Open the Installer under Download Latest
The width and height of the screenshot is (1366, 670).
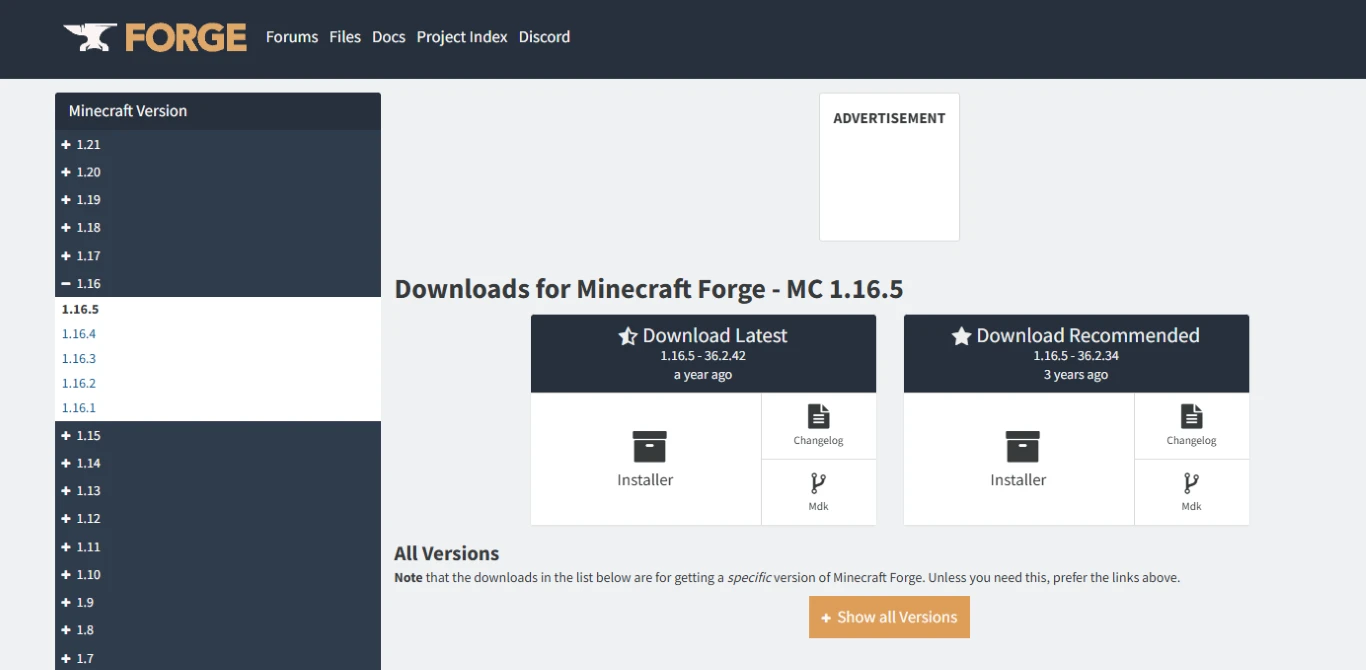click(x=645, y=460)
